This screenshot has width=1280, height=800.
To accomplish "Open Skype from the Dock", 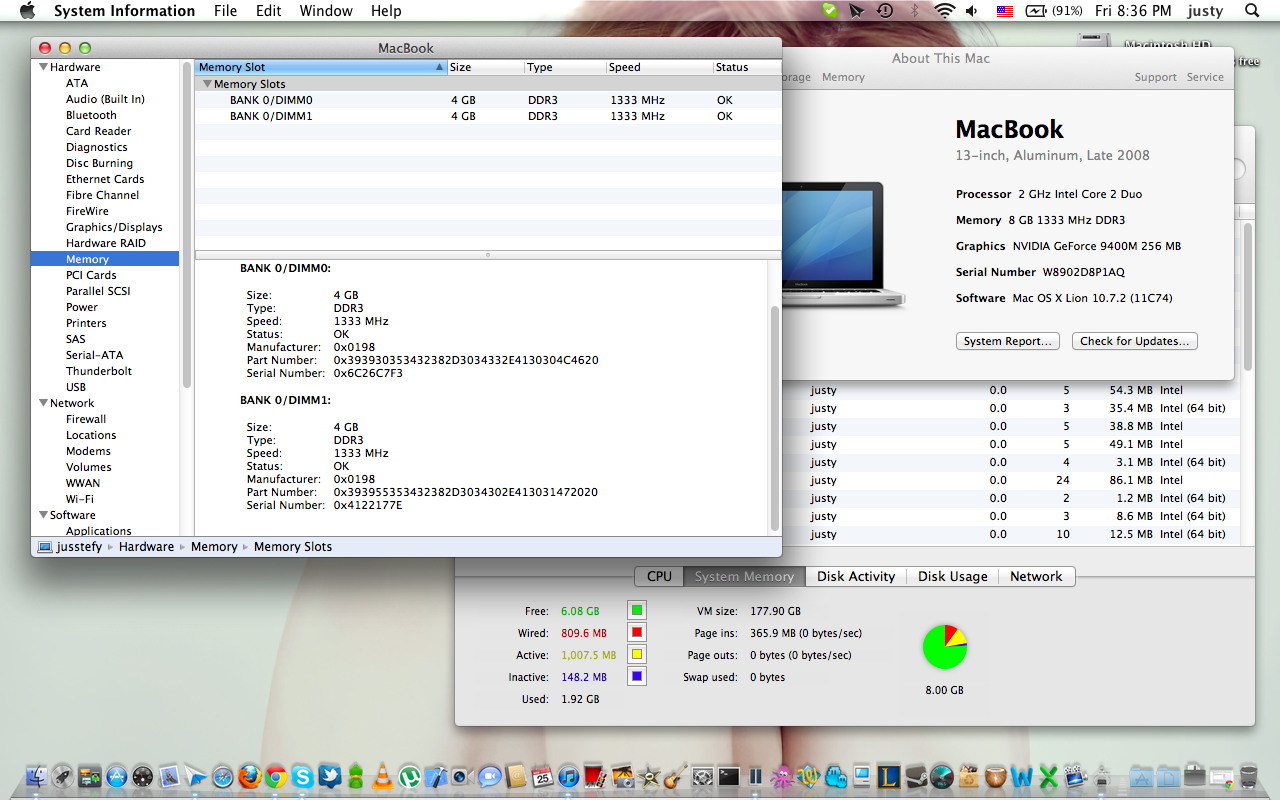I will tap(302, 776).
